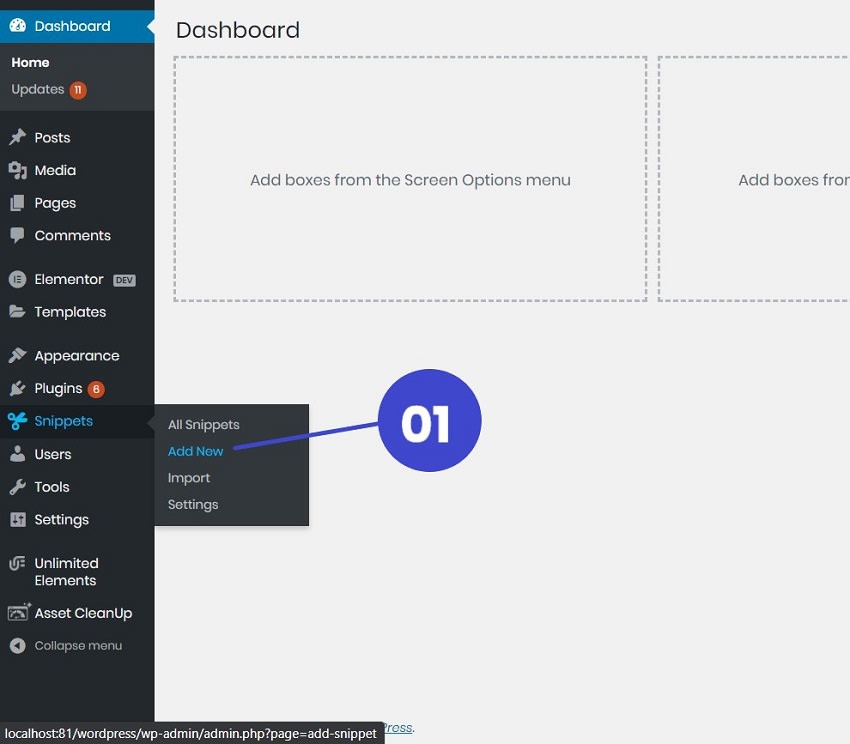Click the partially visible WordPress footer link
This screenshot has height=744, width=850.
398,728
